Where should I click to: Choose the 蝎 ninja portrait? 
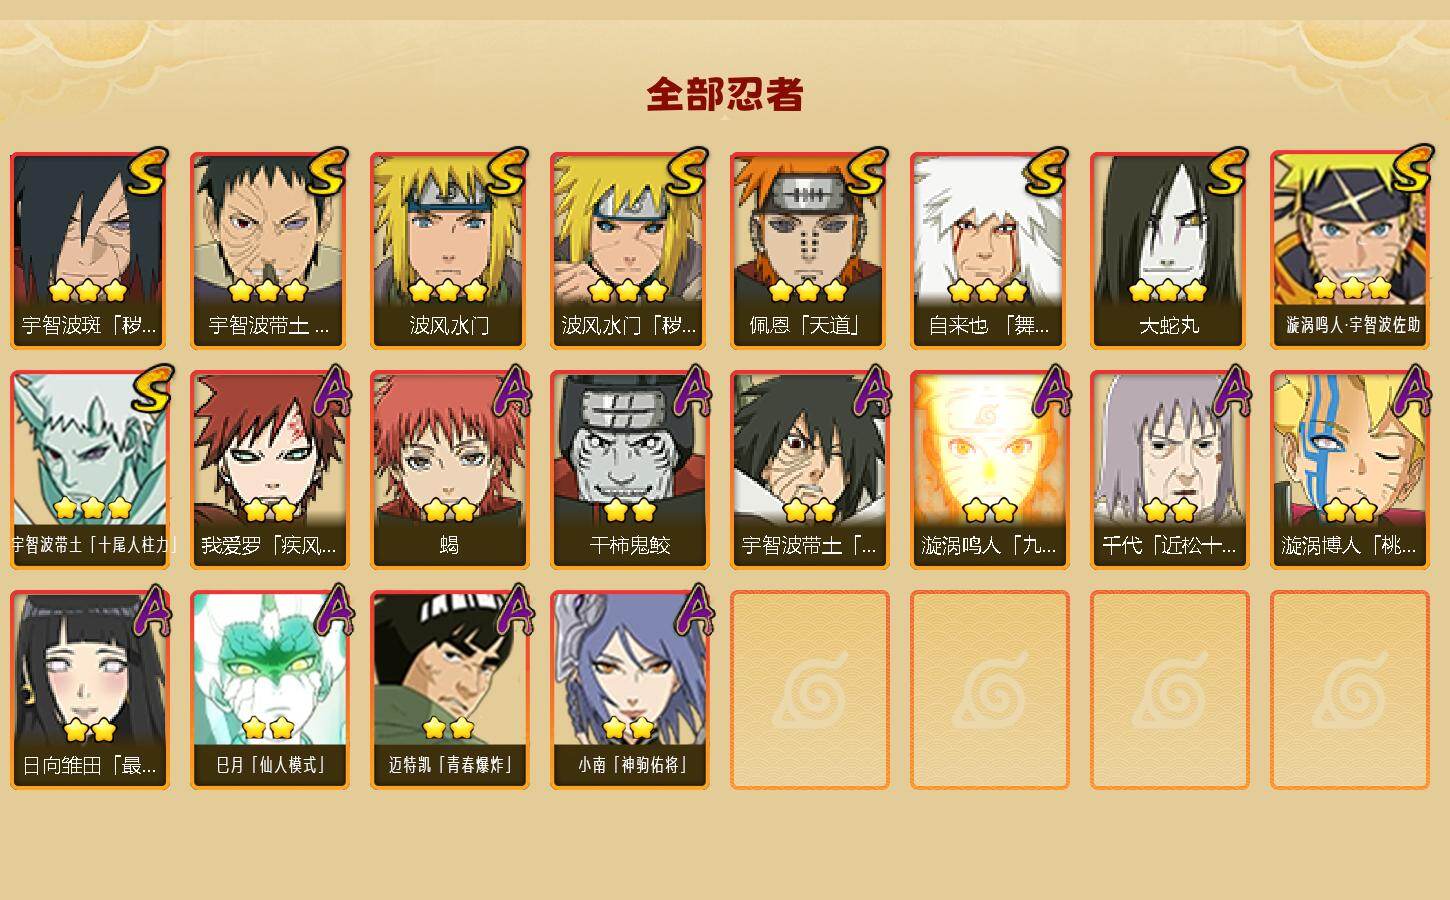coord(449,470)
